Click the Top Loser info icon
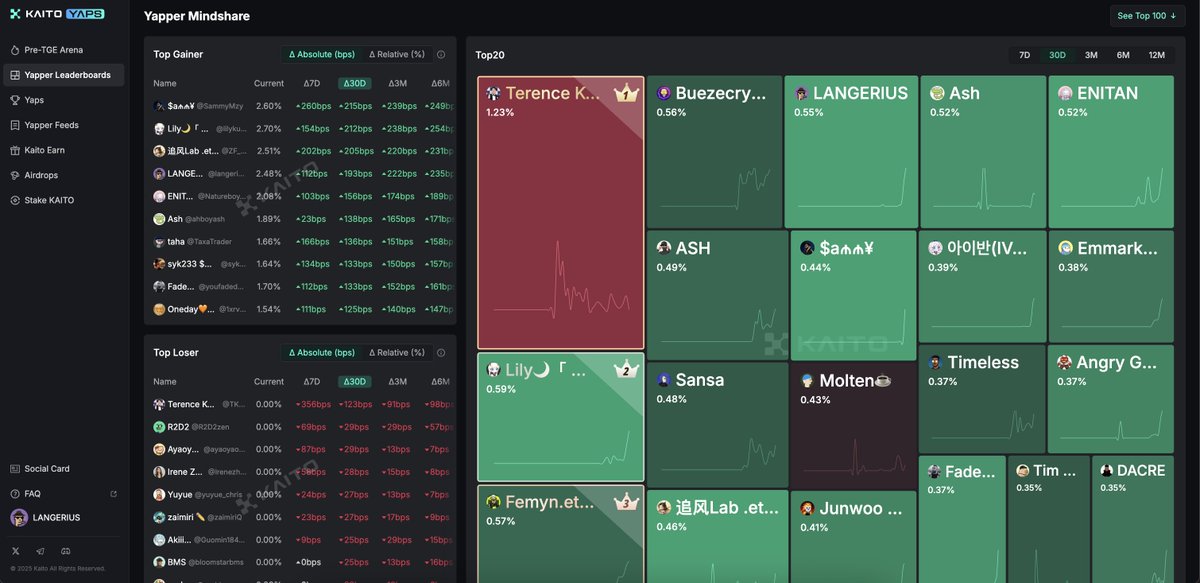This screenshot has height=583, width=1200. pyautogui.click(x=441, y=353)
